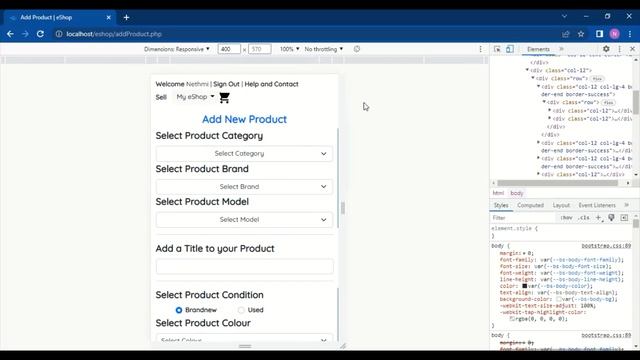Open the Dimensions: Responsive dropdown
The height and width of the screenshot is (360, 640).
coord(177,49)
